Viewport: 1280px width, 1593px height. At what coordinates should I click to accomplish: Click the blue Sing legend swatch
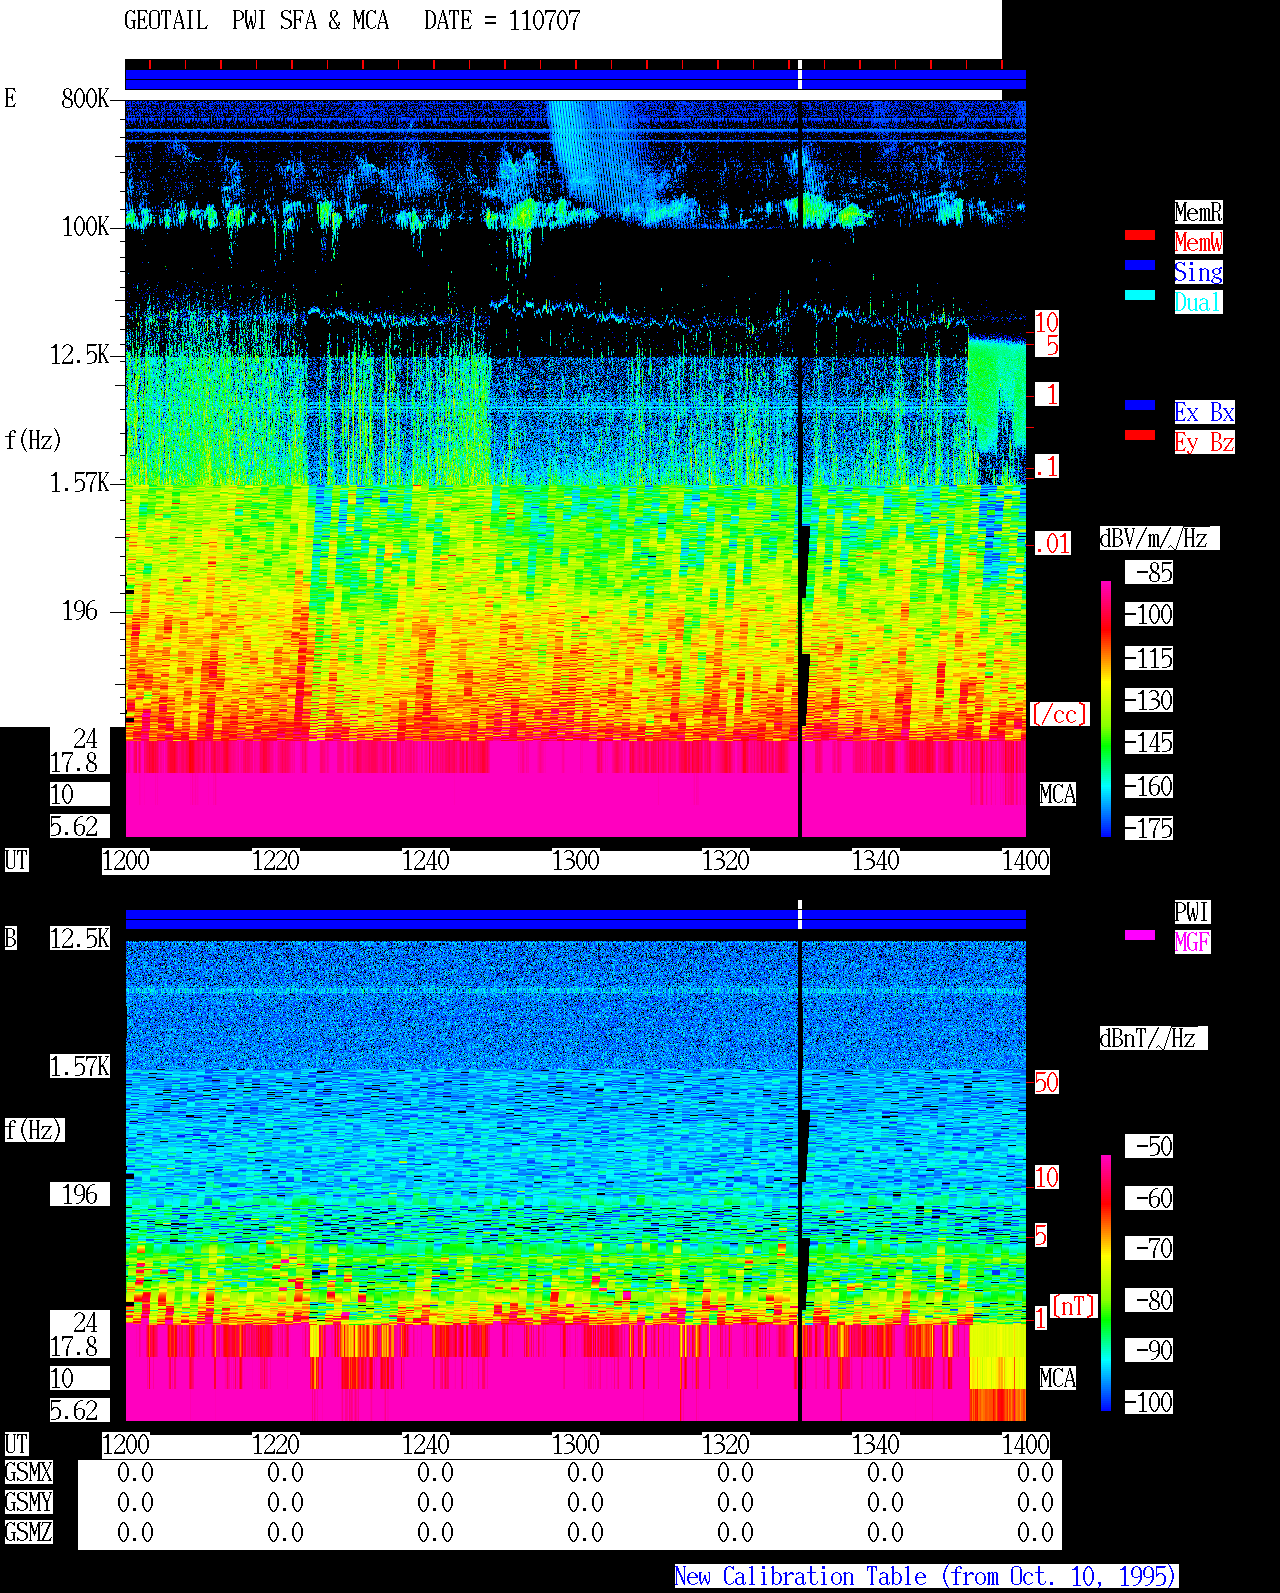1140,265
